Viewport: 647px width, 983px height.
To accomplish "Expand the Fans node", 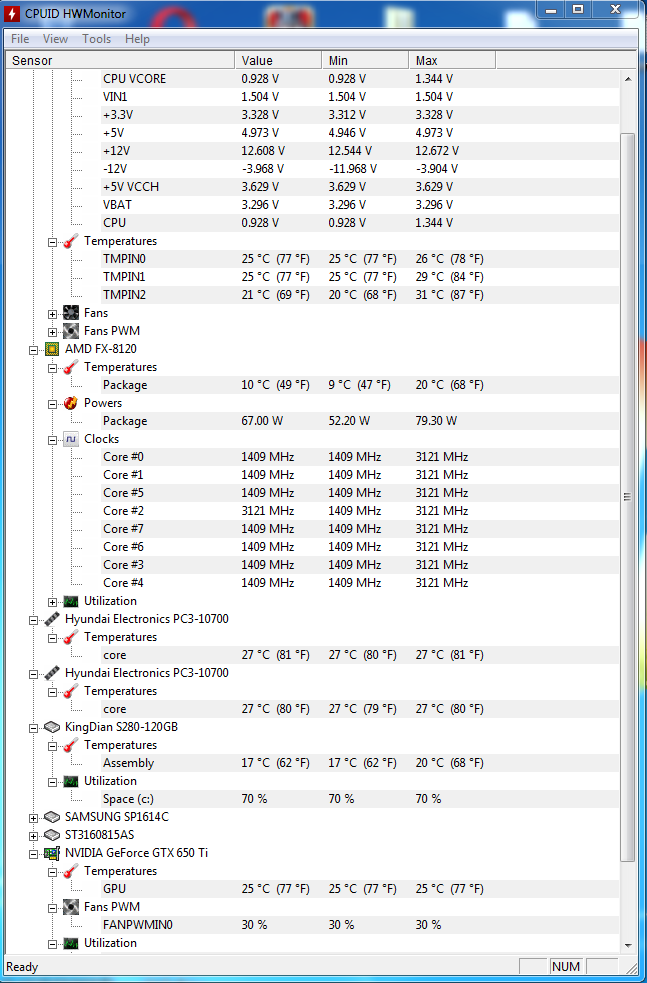I will coord(53,313).
